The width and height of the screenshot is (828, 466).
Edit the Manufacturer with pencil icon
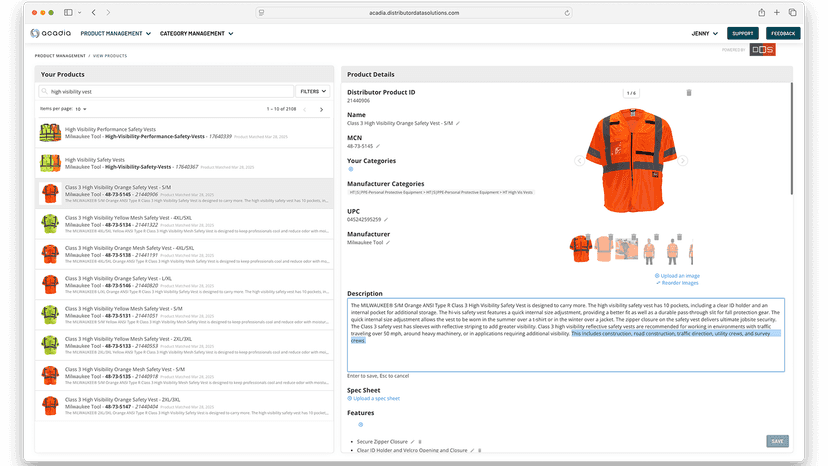[388, 243]
